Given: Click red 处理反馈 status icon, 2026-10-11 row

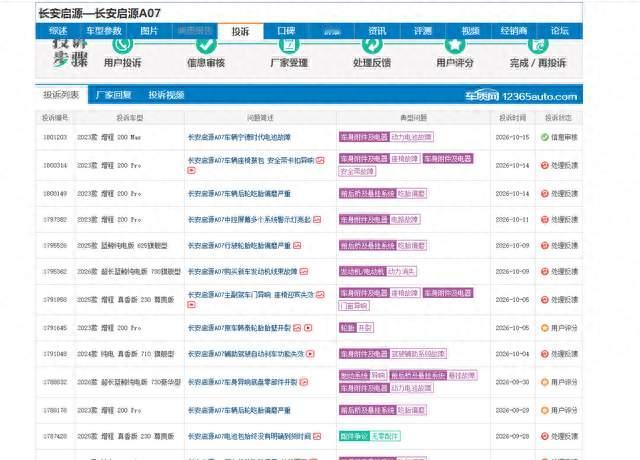Looking at the screenshot, I should coord(544,220).
